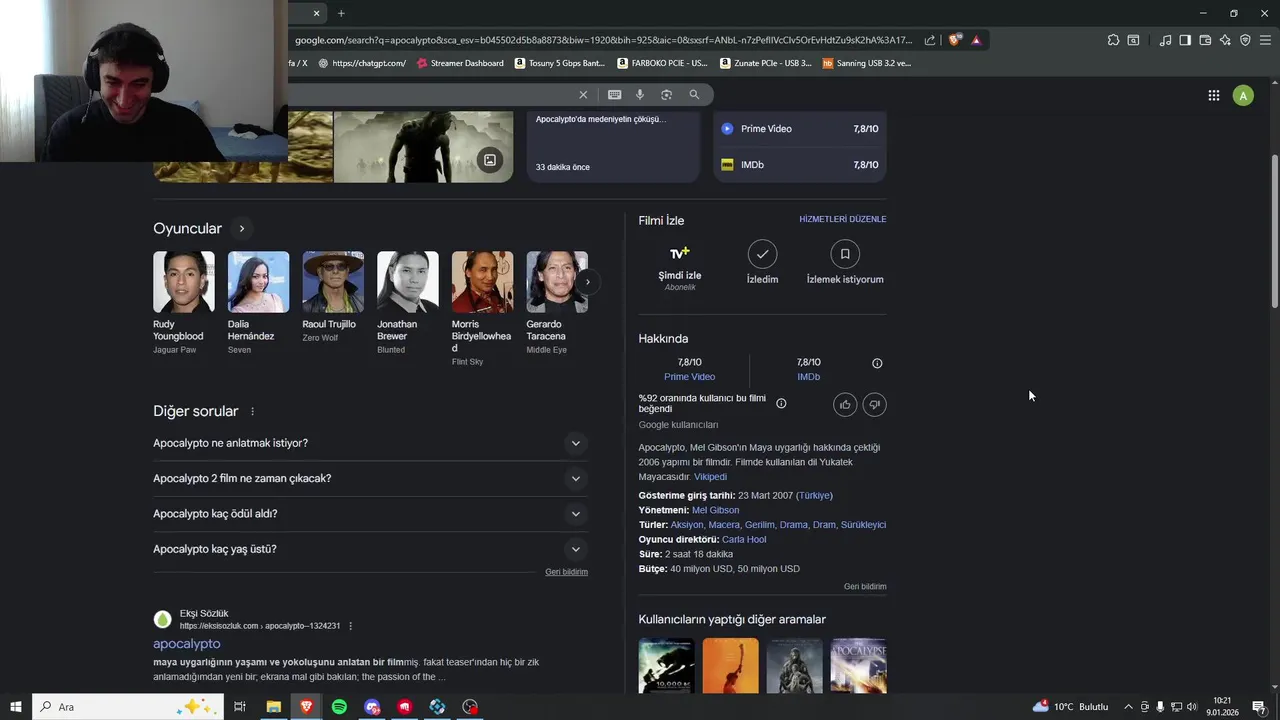This screenshot has width=1280, height=720.
Task: Click the Aksiyon genre link
Action: click(687, 525)
